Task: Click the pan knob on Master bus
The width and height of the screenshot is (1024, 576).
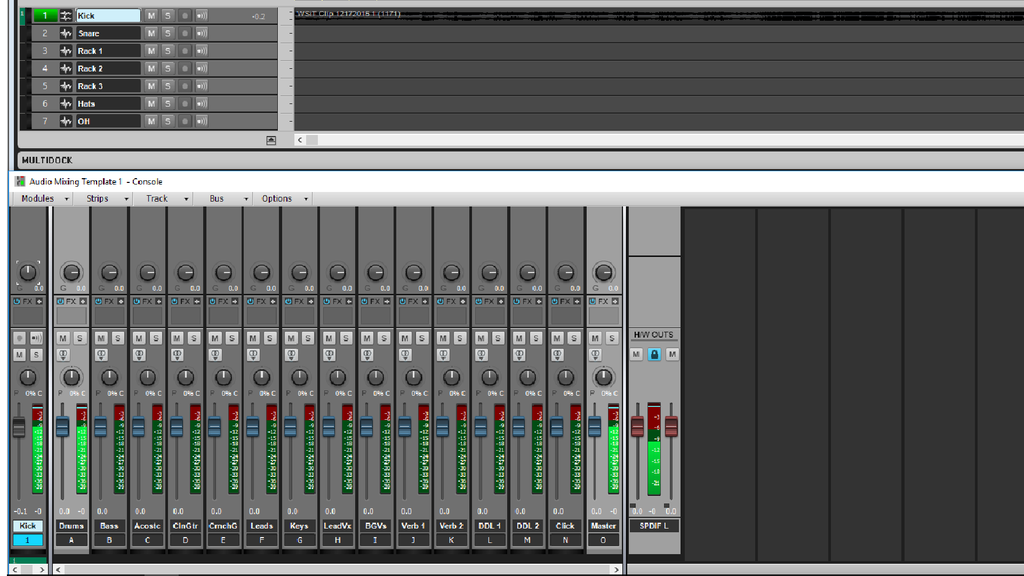Action: tap(604, 377)
